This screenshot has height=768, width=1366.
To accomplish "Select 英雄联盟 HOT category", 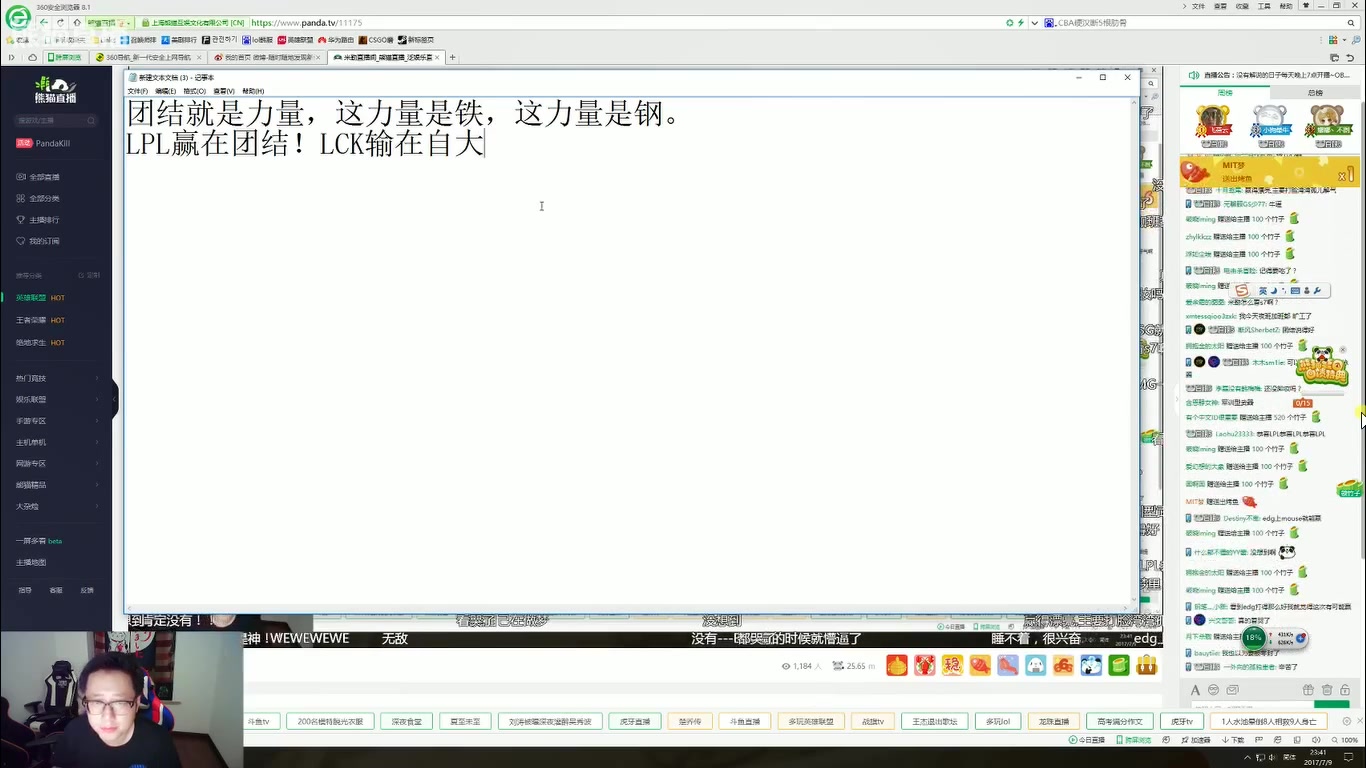I will (40, 298).
